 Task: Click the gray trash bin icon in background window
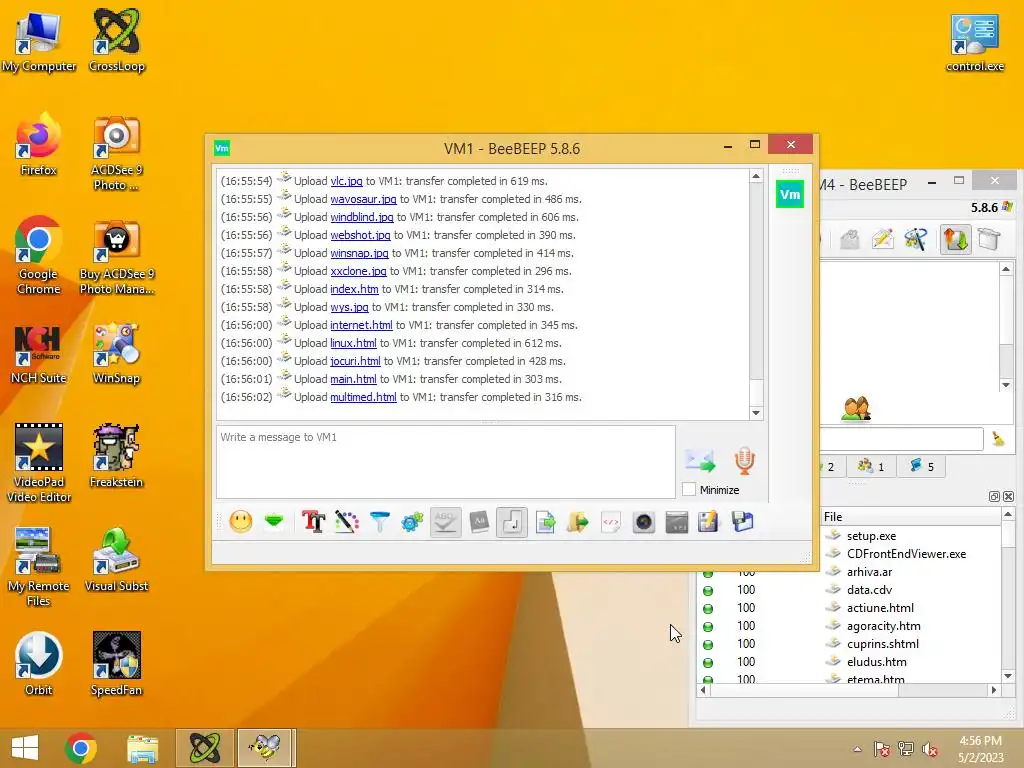pyautogui.click(x=989, y=238)
